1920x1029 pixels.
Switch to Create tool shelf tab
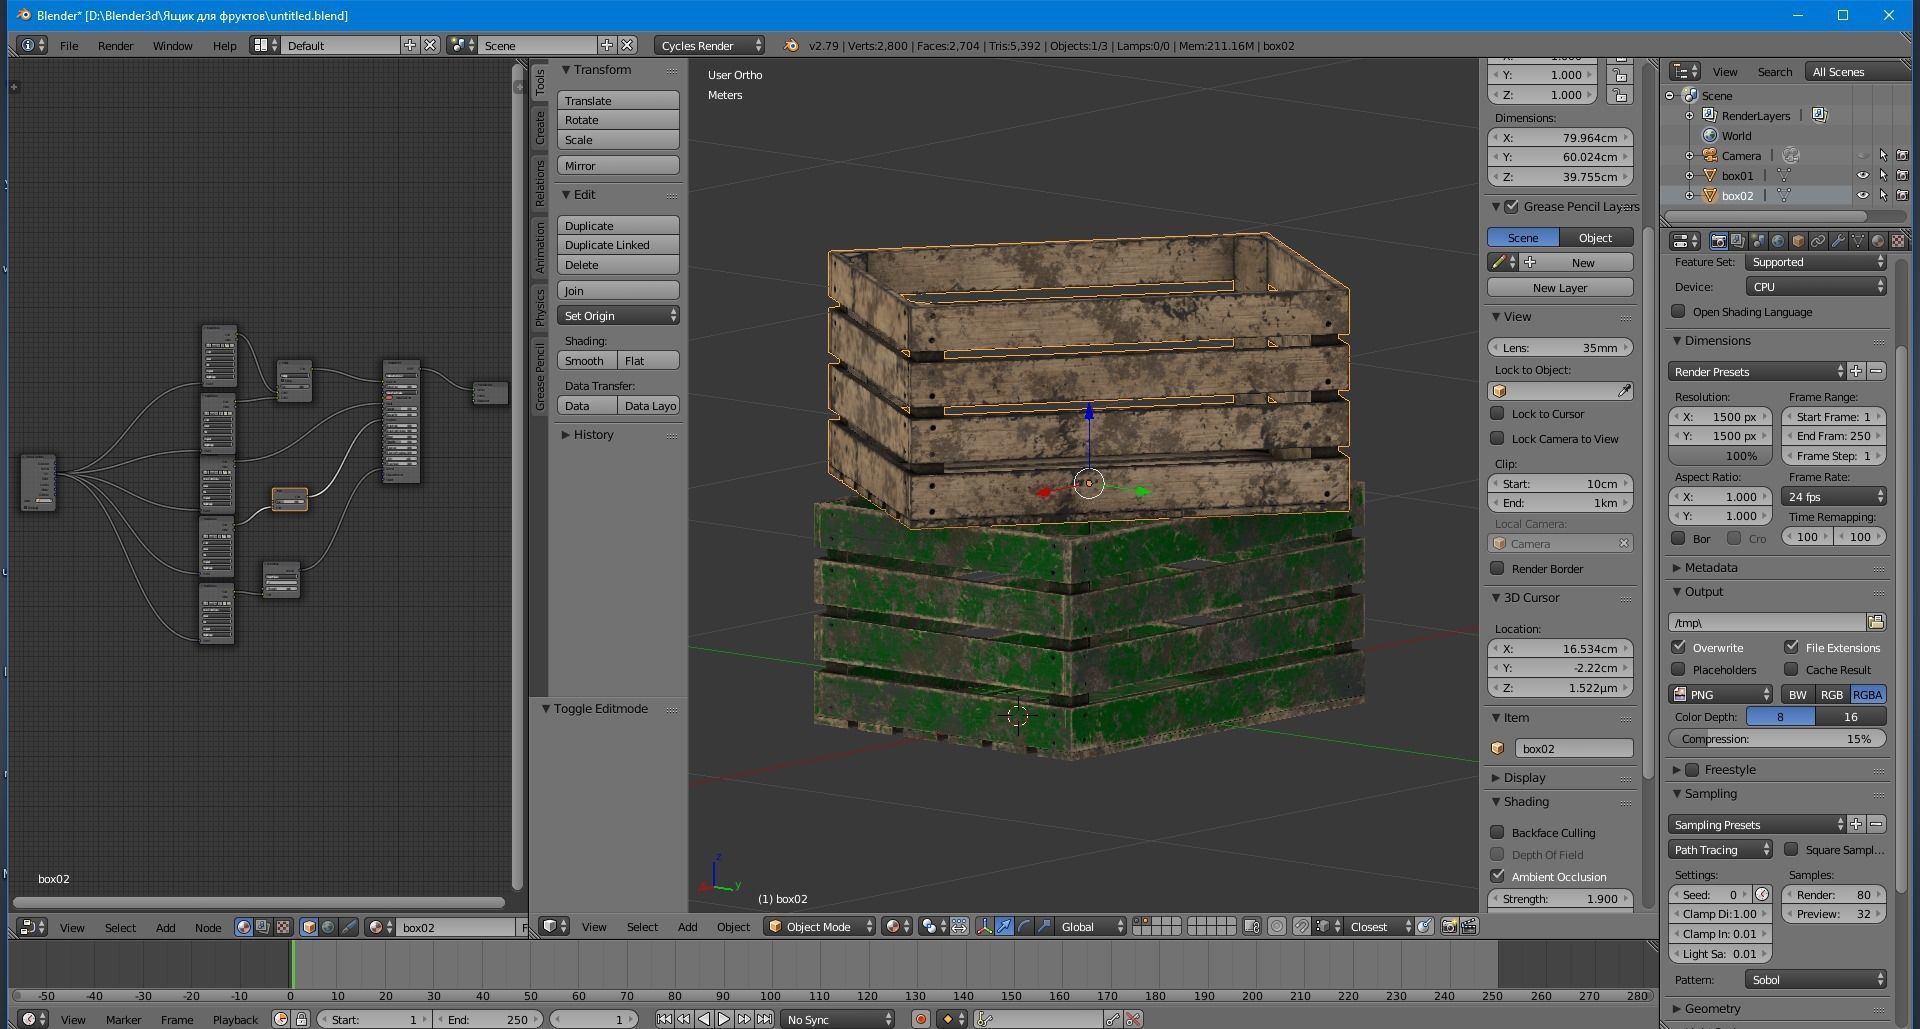pyautogui.click(x=540, y=127)
